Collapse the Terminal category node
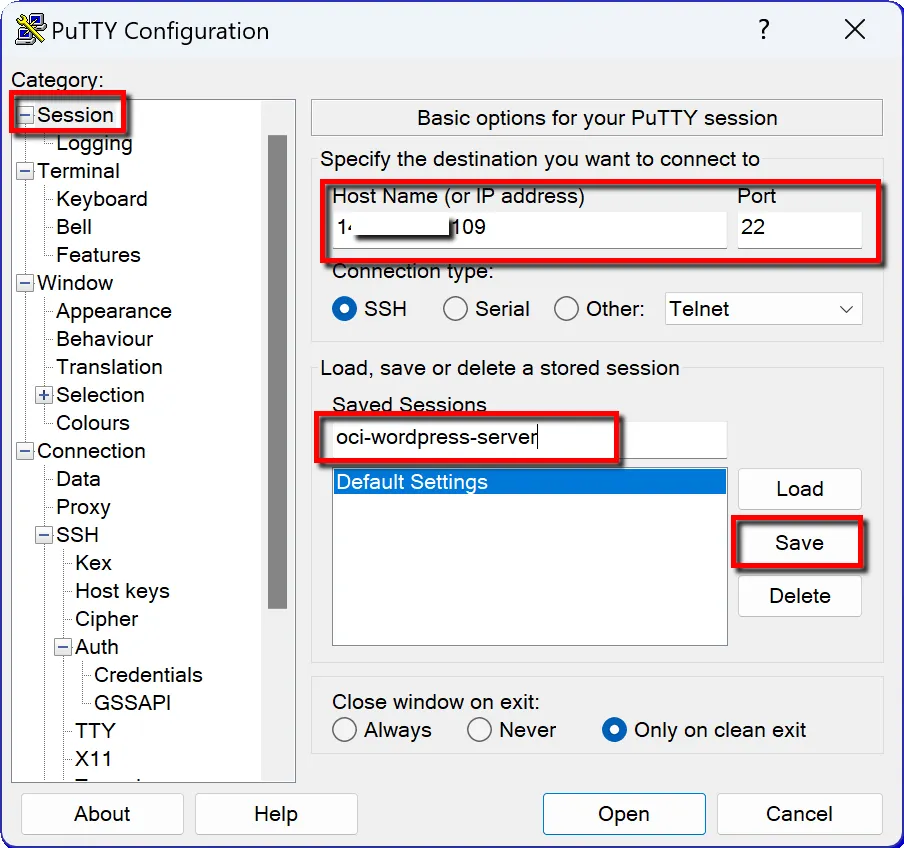The height and width of the screenshot is (848, 904). point(25,171)
